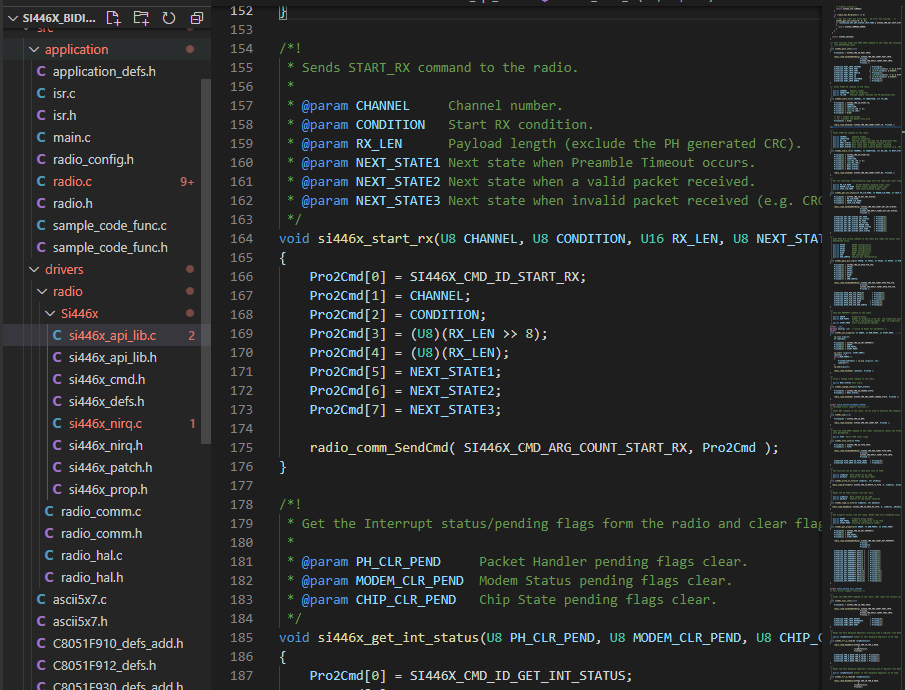Click the explorer sidebar scrollbar
The image size is (905, 690).
point(205,261)
